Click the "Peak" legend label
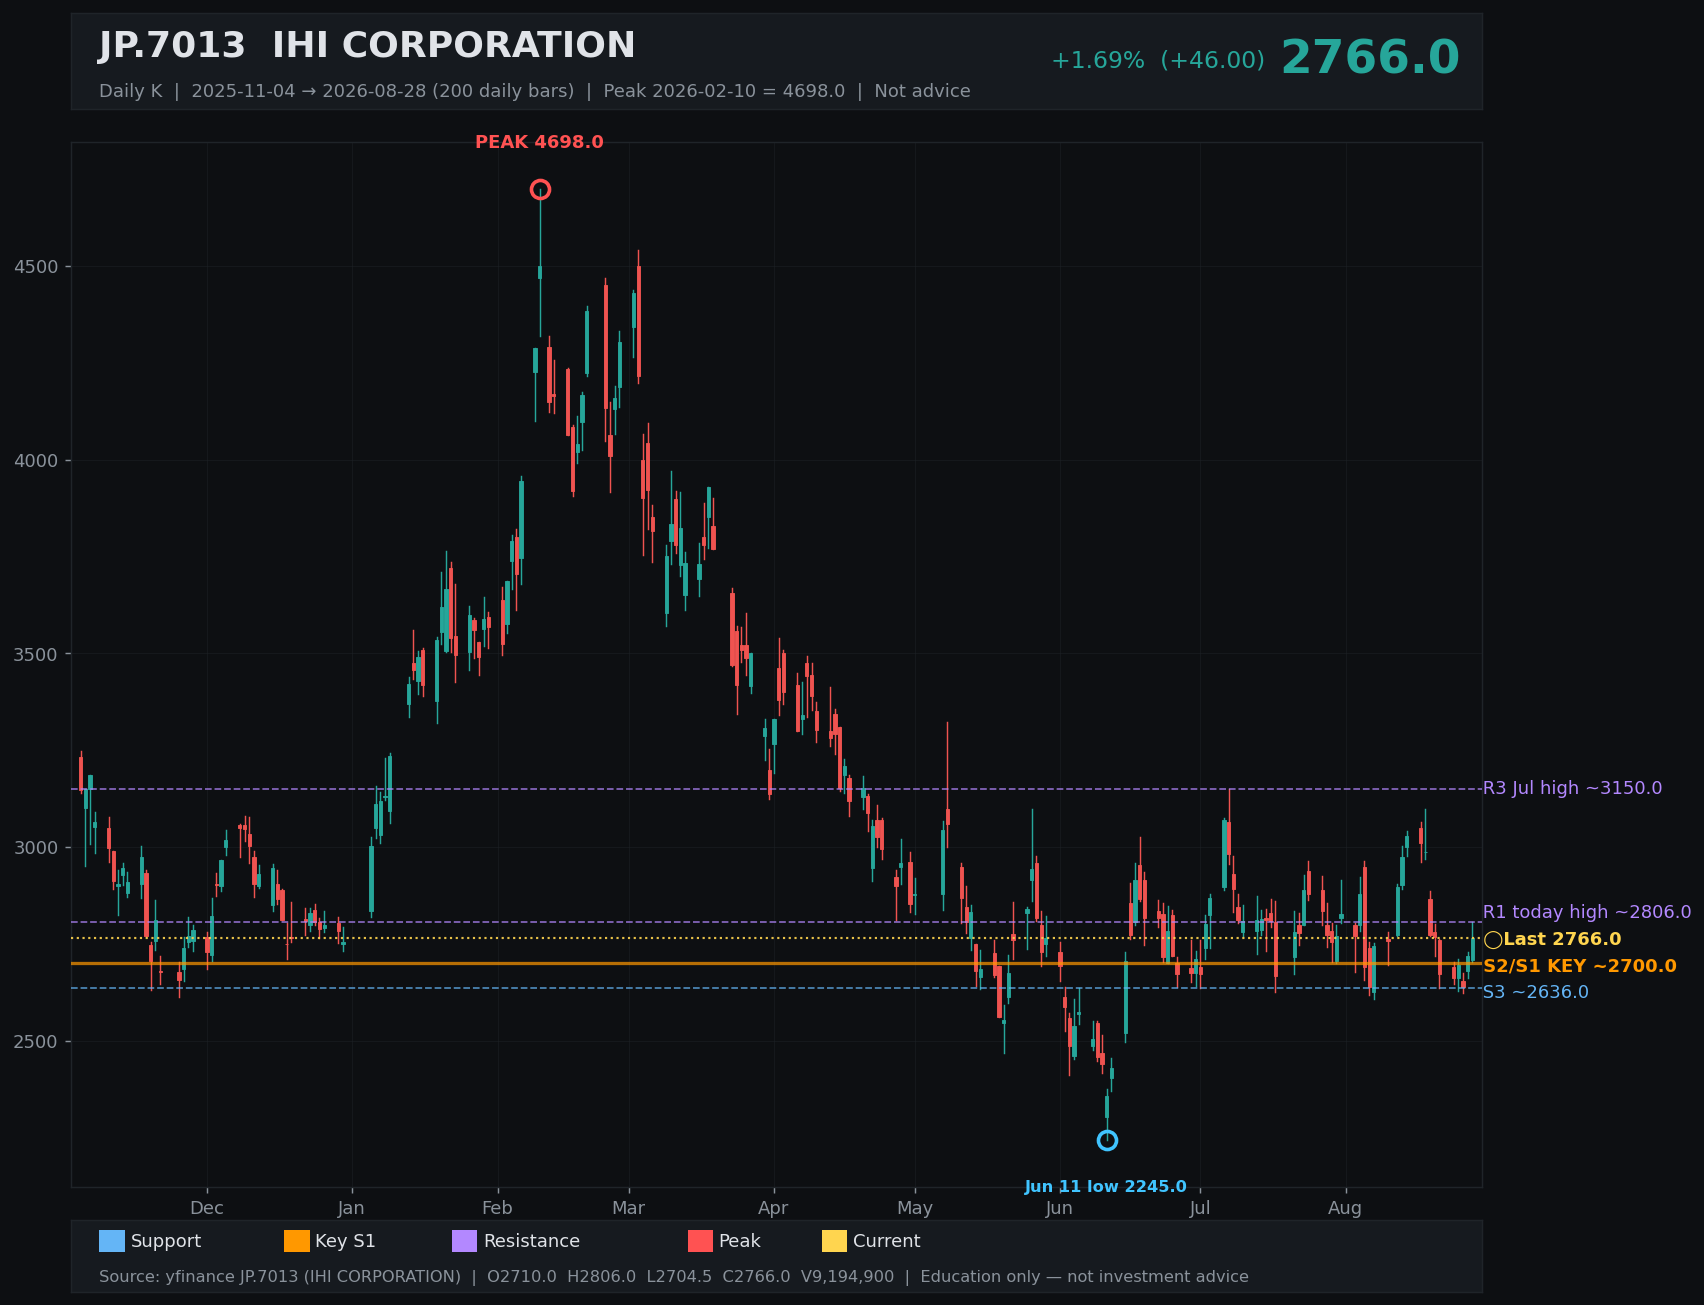 click(740, 1241)
